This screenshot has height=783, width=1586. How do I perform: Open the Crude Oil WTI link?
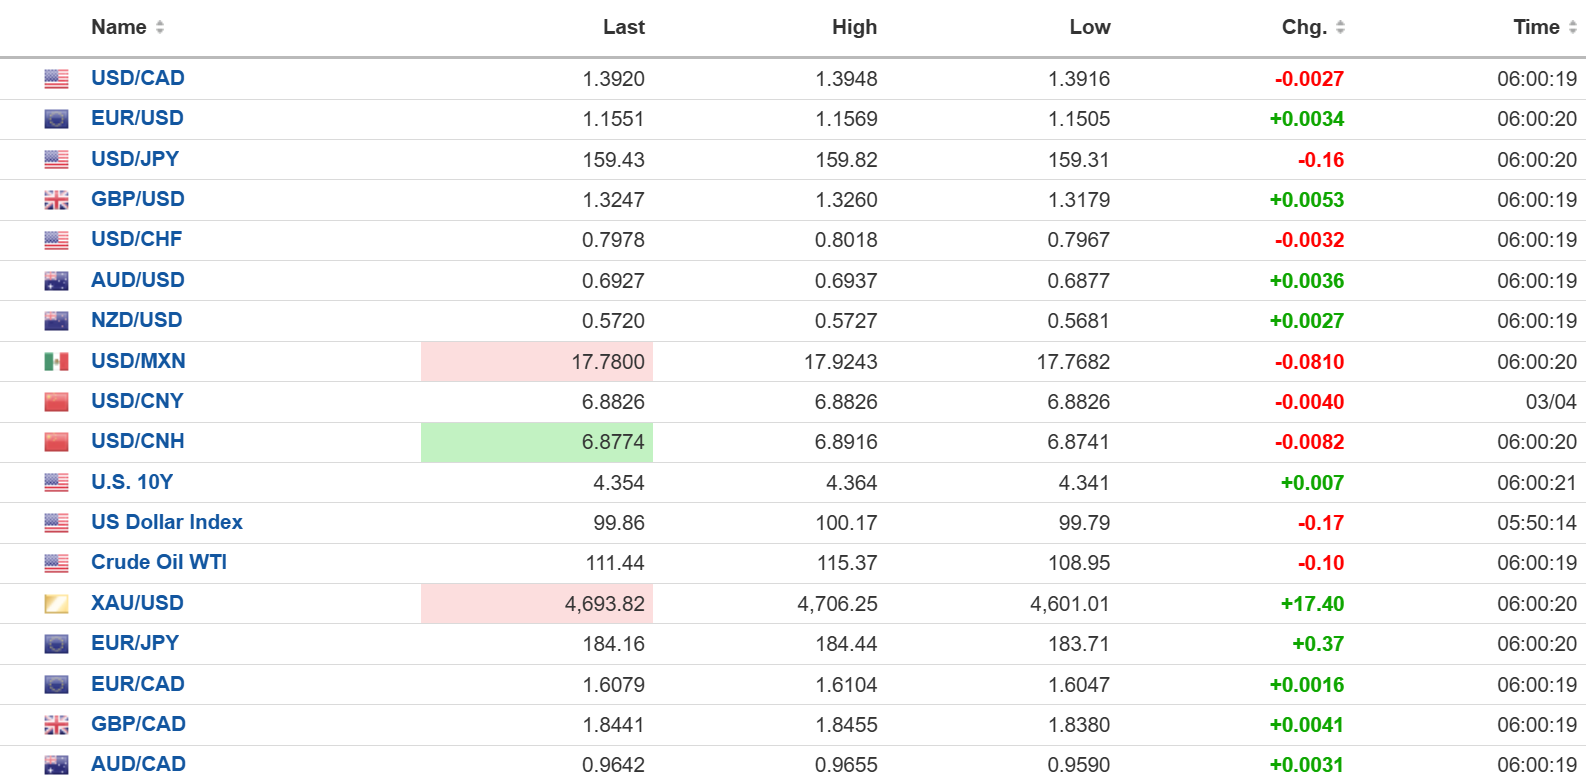[159, 562]
